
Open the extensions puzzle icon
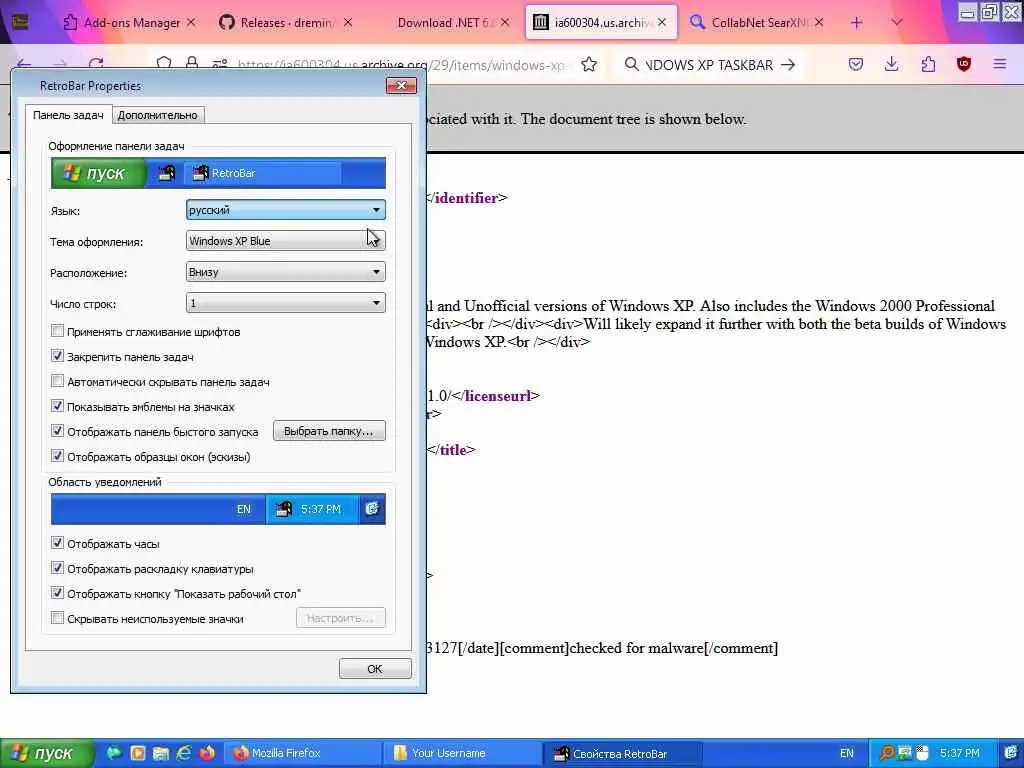[x=928, y=65]
